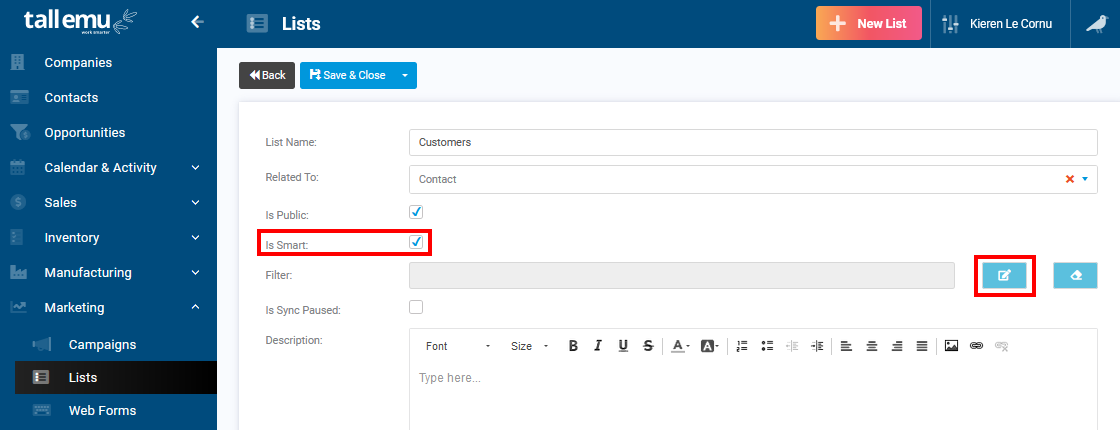
Task: Justify text
Action: point(922,346)
